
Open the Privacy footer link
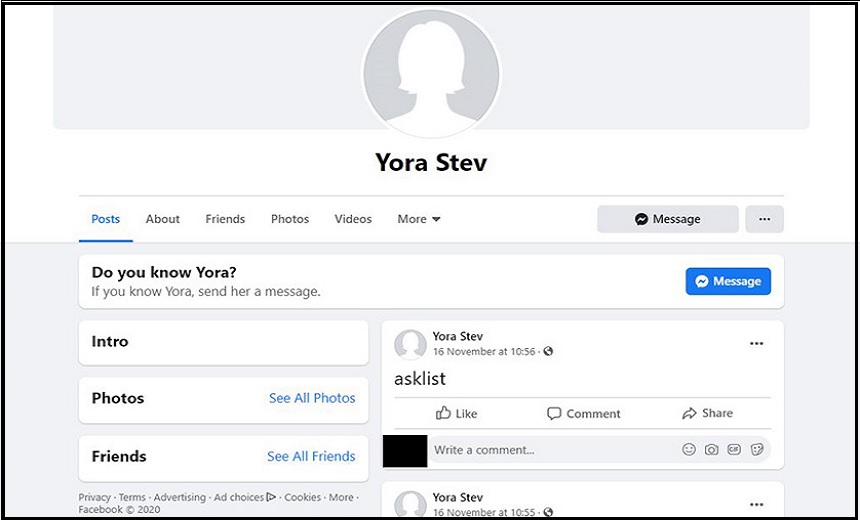coord(95,497)
